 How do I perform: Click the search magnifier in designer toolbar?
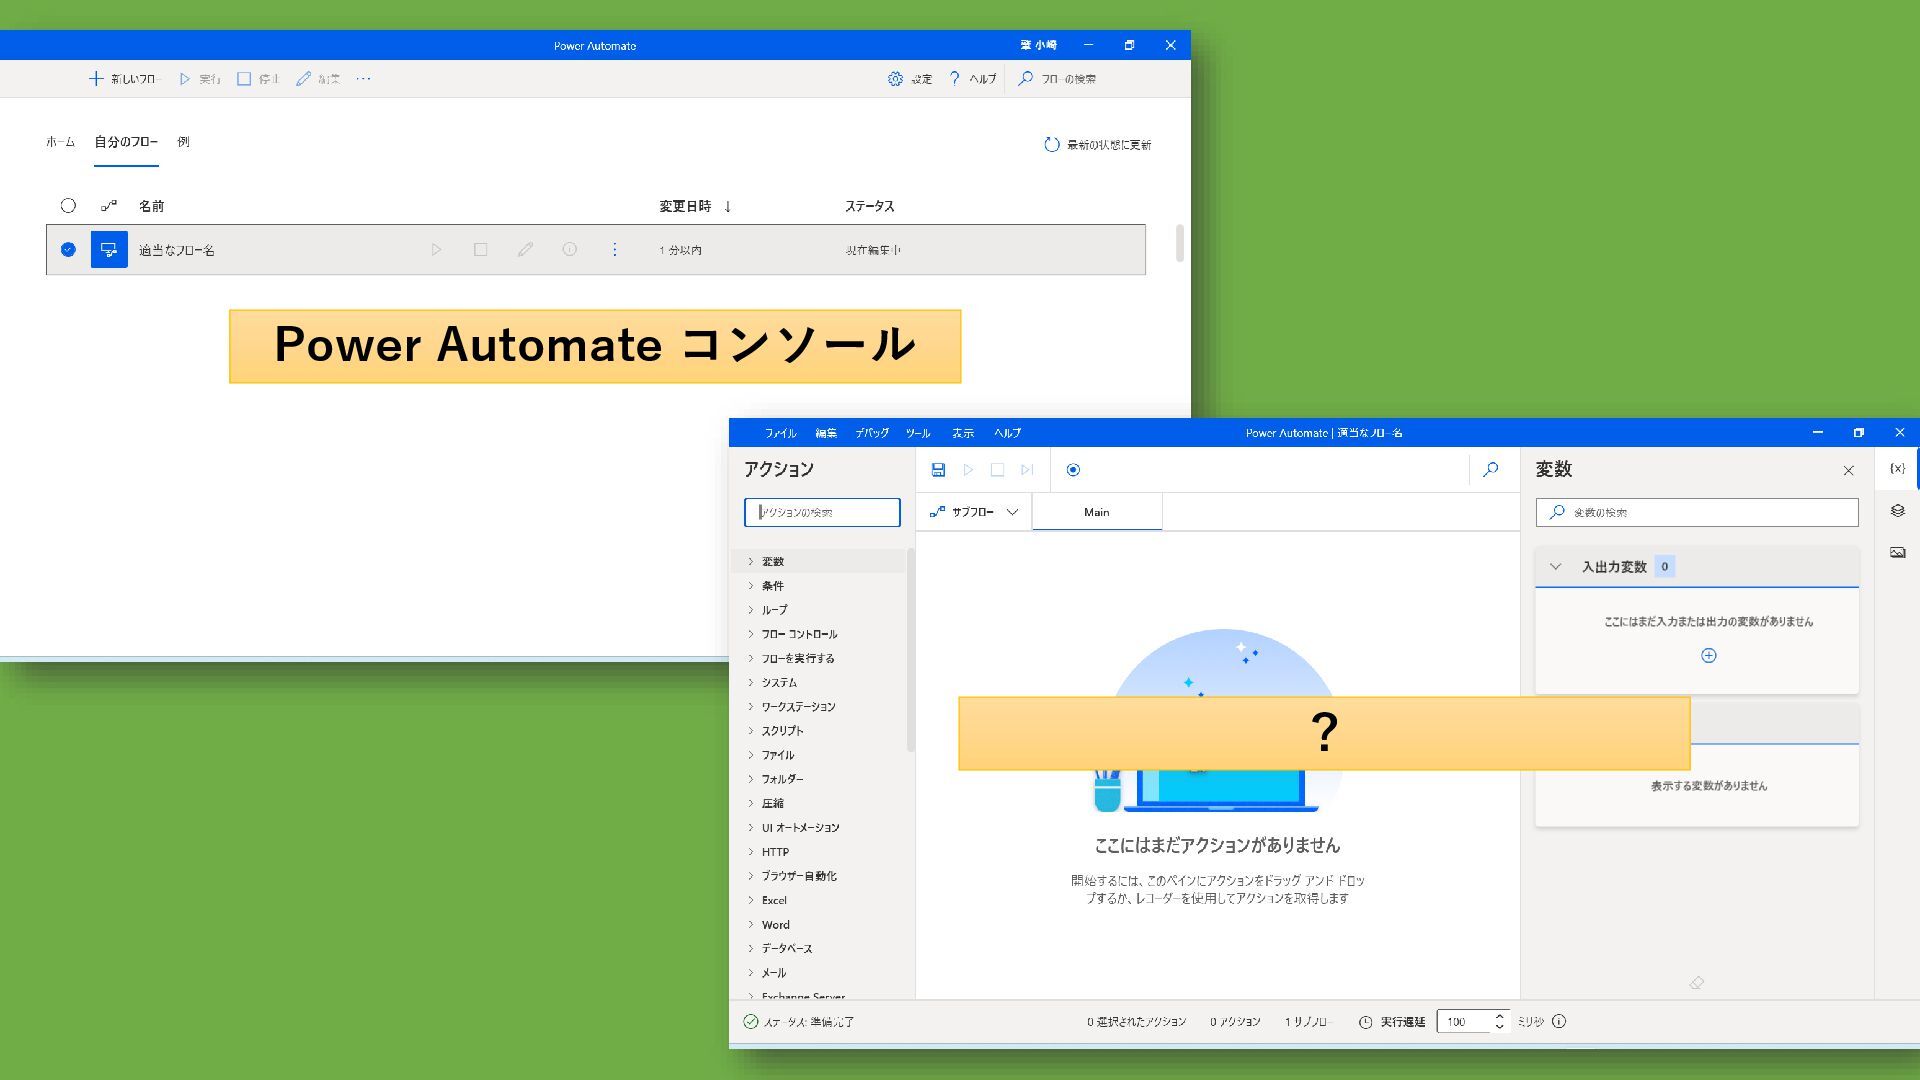[x=1490, y=470]
